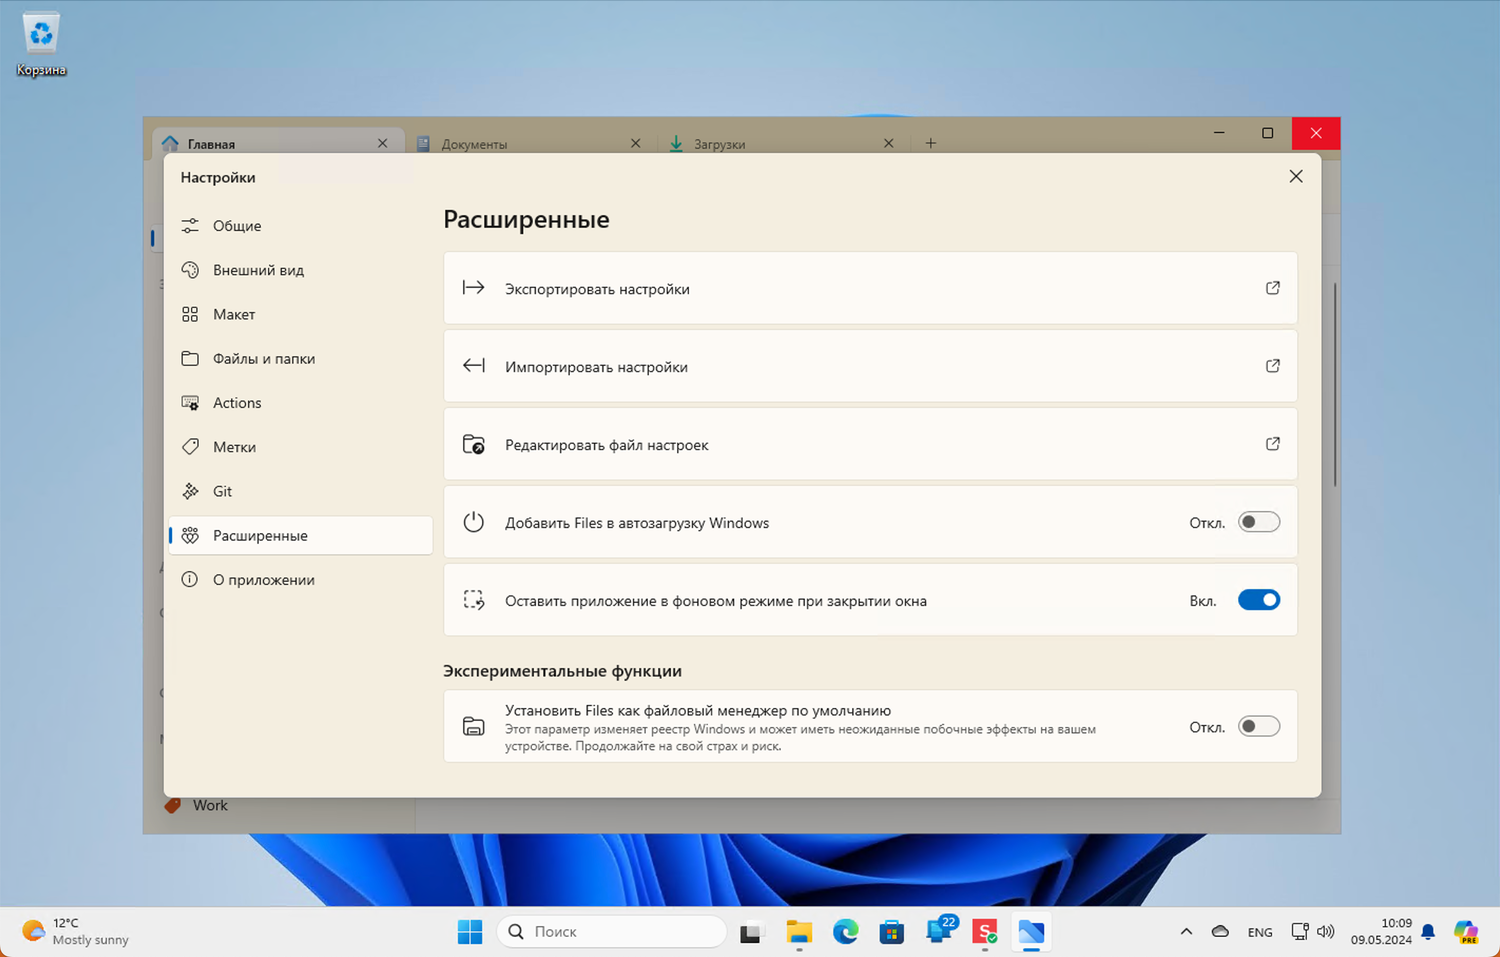This screenshot has height=957, width=1500.
Task: Turn off the background mode on close toggle
Action: pos(1259,600)
